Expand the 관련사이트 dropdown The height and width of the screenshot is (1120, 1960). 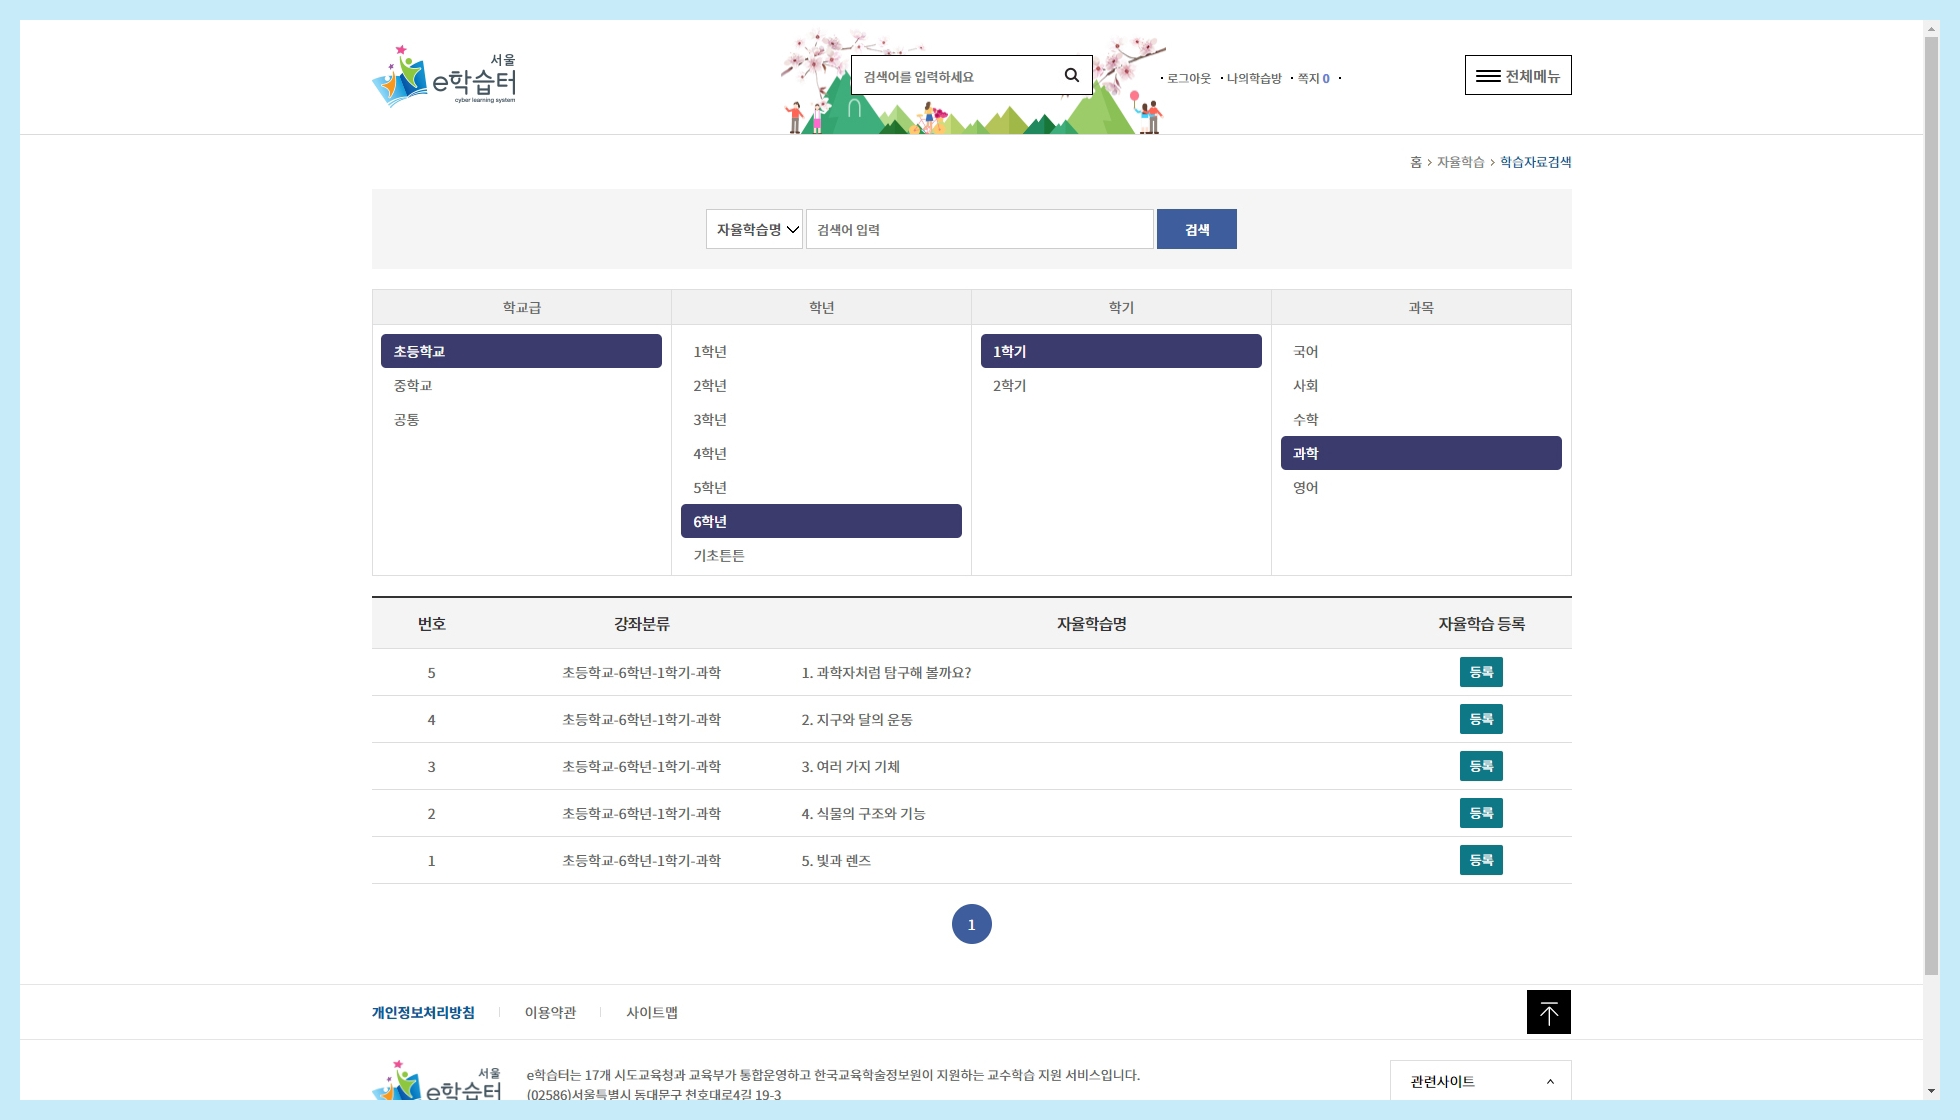click(1480, 1081)
